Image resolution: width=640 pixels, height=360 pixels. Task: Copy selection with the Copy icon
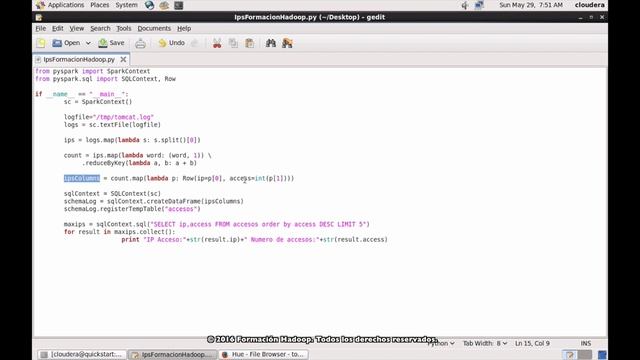click(x=233, y=43)
